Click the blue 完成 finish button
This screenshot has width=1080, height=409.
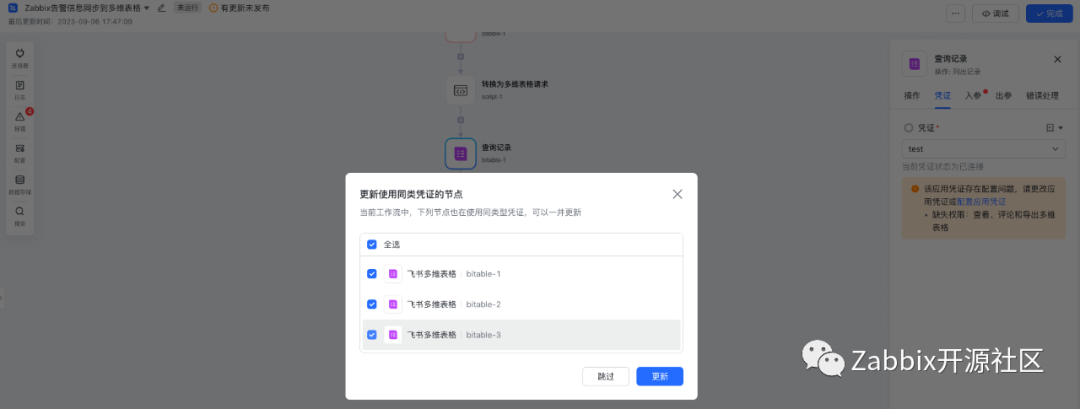1049,13
